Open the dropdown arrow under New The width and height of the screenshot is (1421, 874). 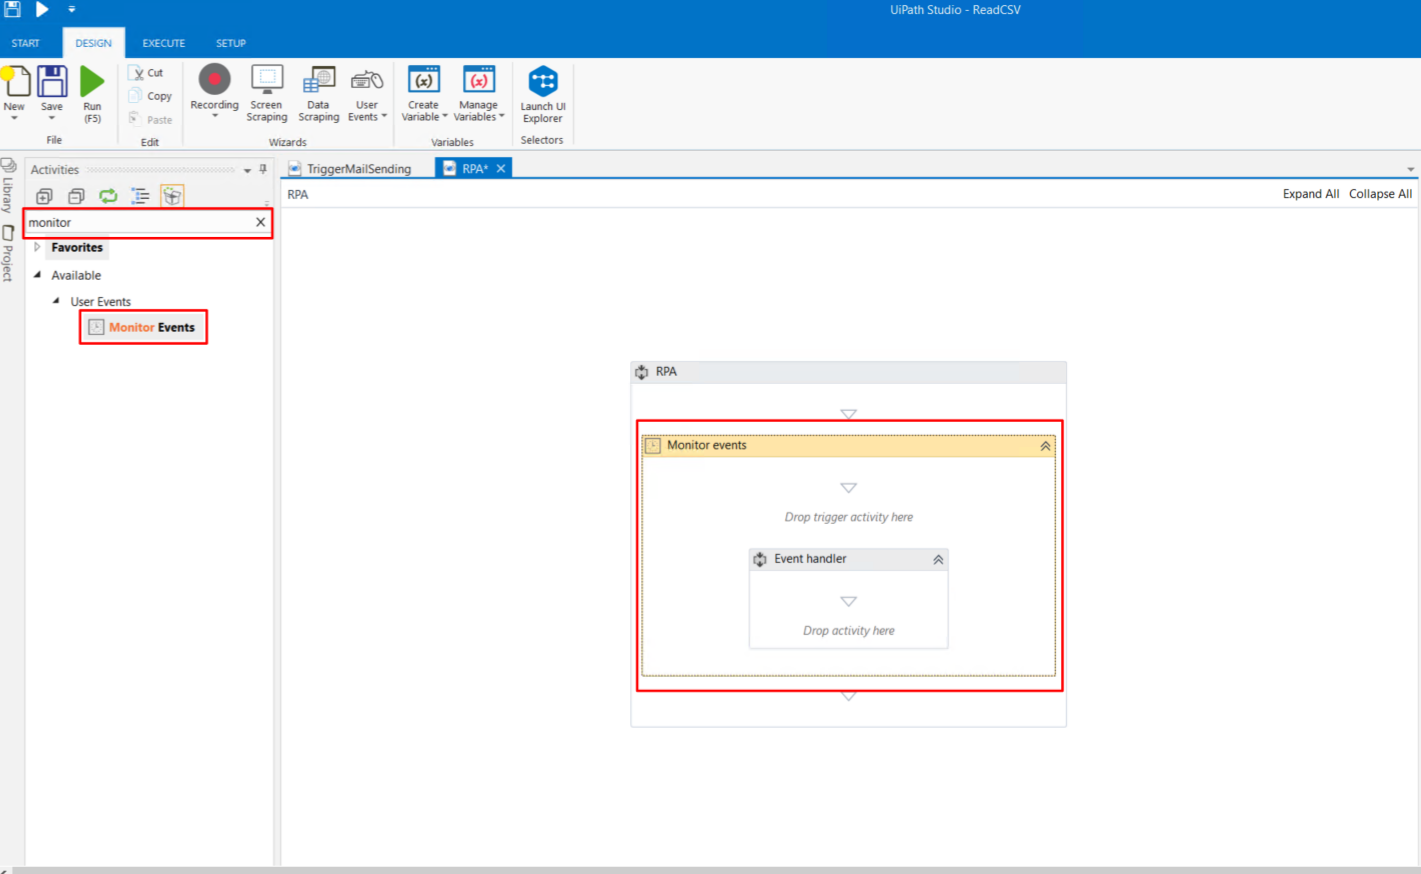[14, 118]
